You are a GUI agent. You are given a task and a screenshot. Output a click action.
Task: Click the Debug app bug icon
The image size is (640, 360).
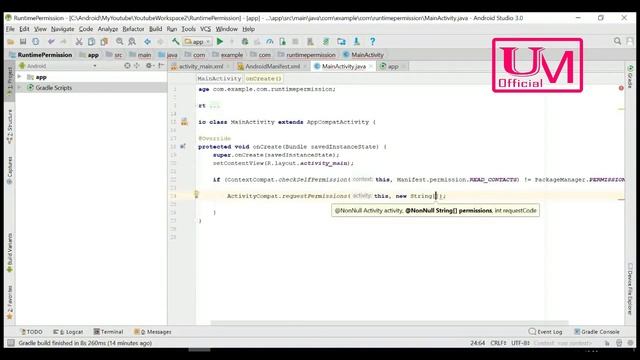[245, 42]
